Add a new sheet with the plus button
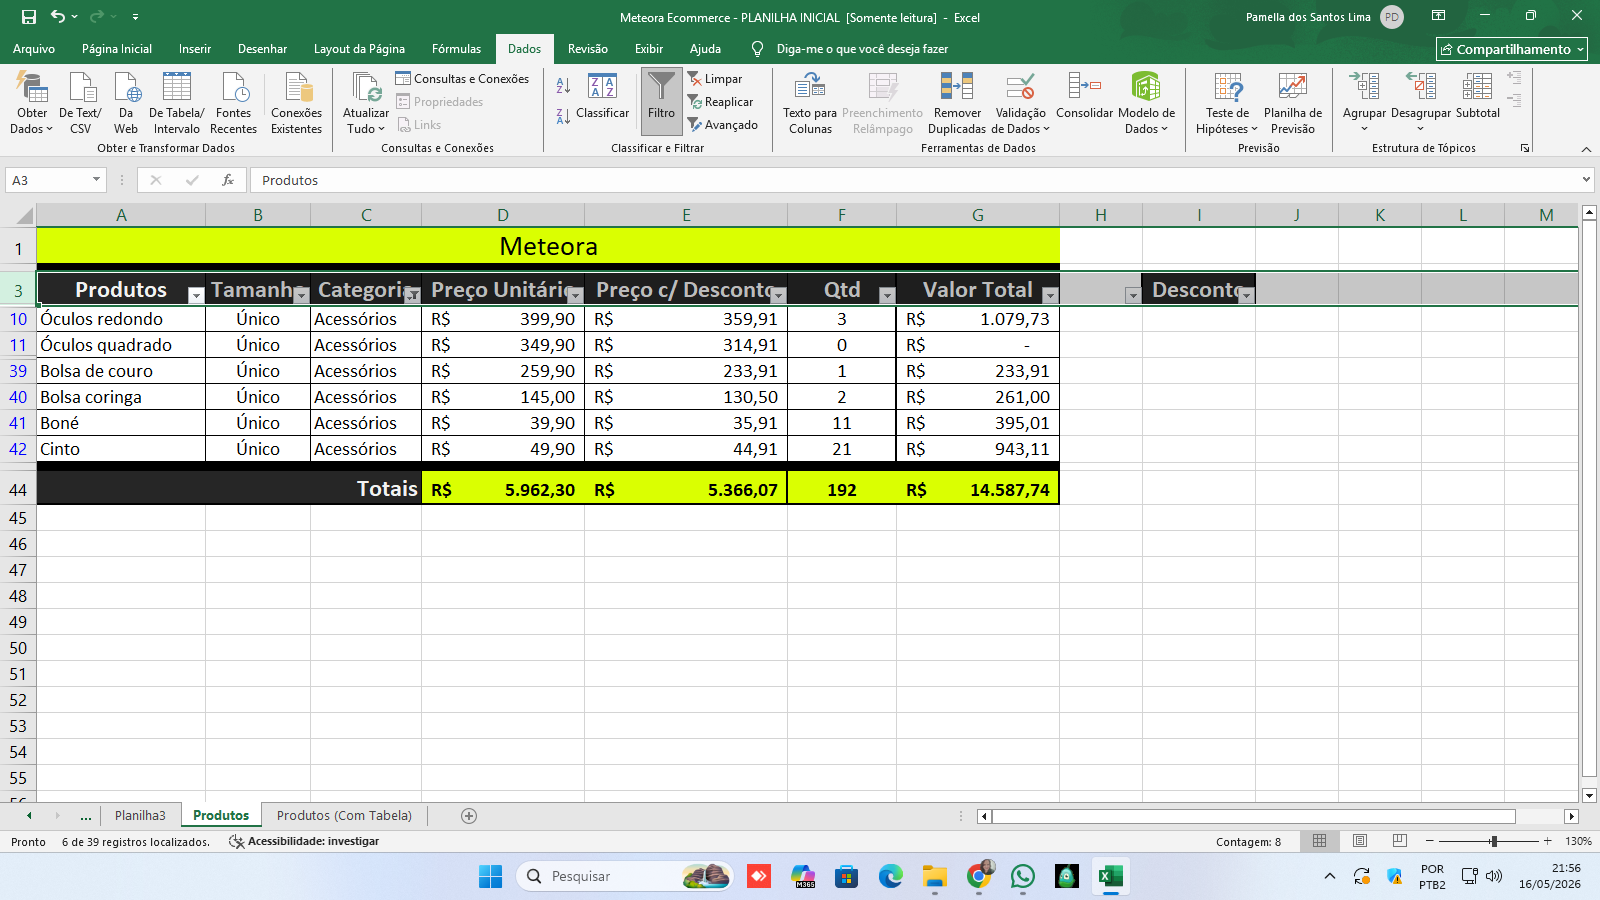Image resolution: width=1600 pixels, height=900 pixels. [x=469, y=816]
